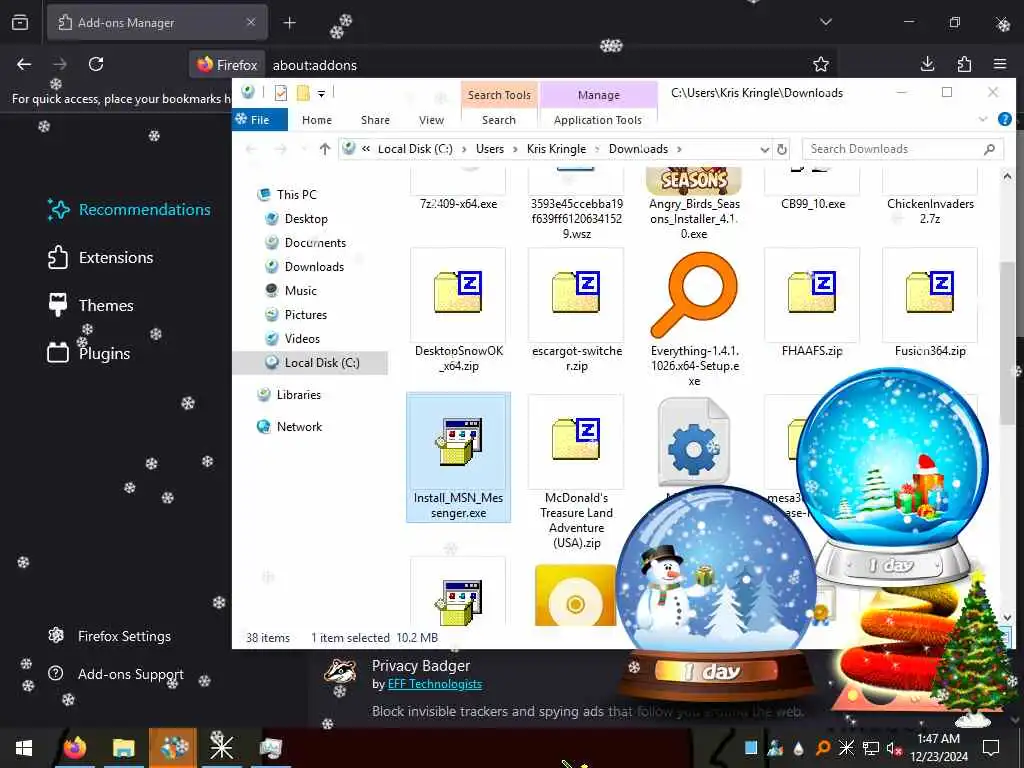1024x768 pixels.
Task: Refresh the Downloads folder
Action: [782, 150]
